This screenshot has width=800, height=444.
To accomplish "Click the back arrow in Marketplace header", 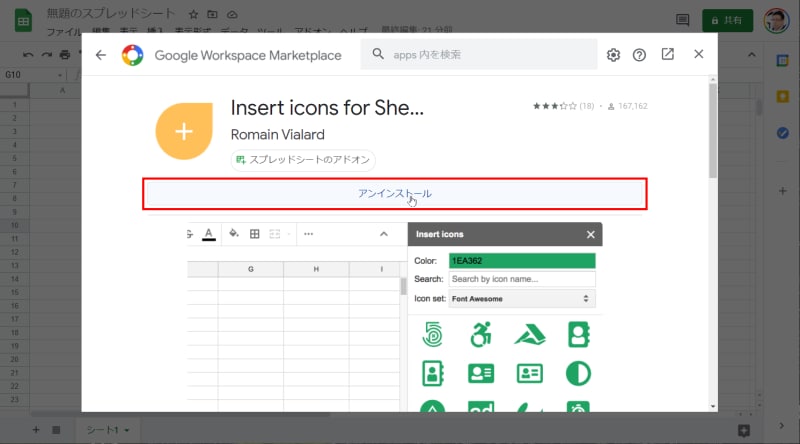I will (x=101, y=55).
